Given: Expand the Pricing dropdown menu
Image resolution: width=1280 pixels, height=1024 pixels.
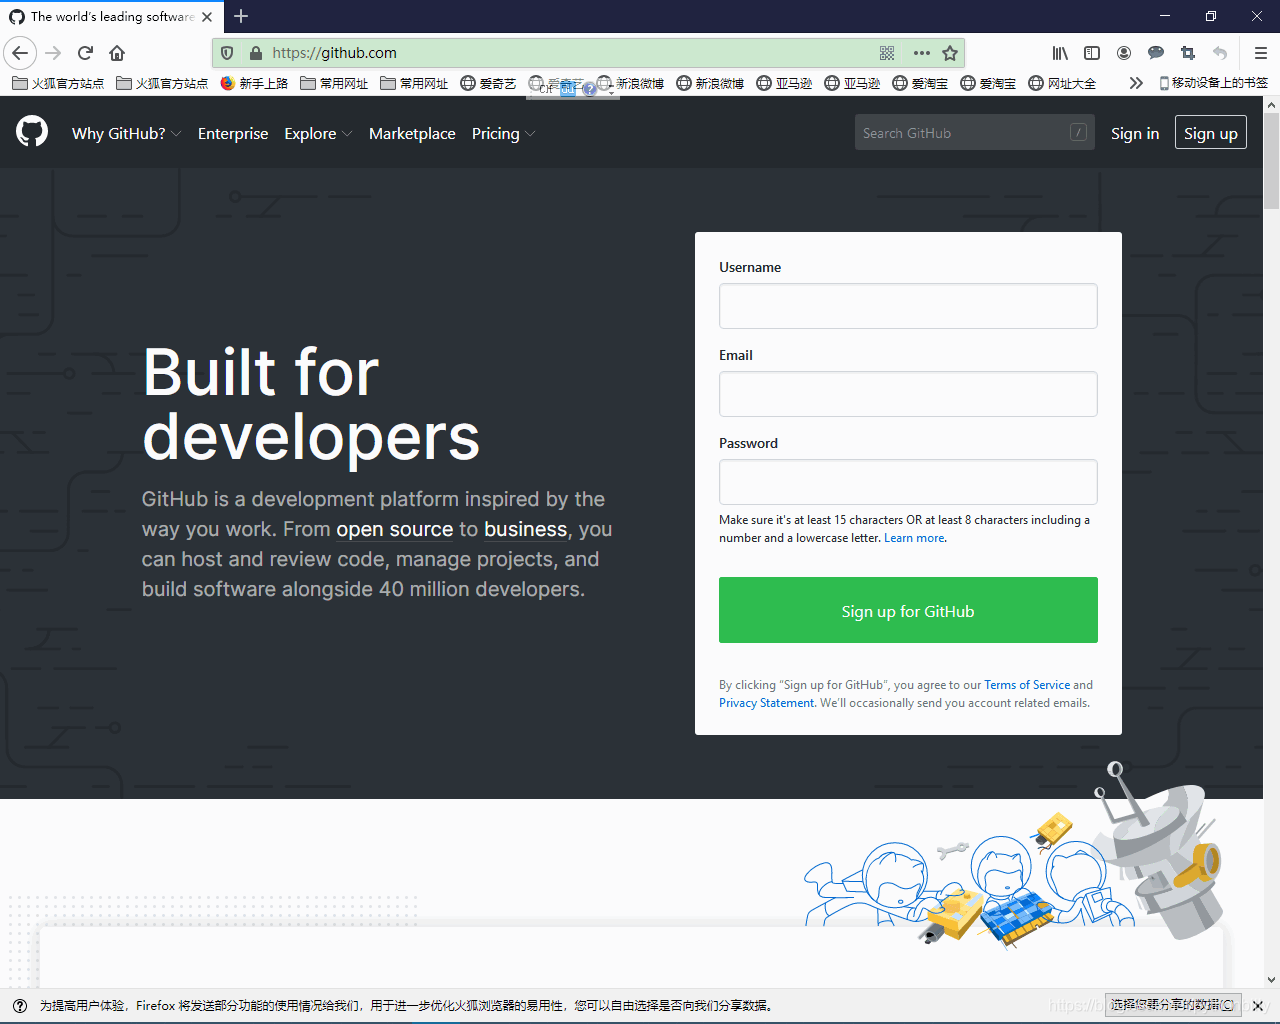Looking at the screenshot, I should click(x=503, y=133).
